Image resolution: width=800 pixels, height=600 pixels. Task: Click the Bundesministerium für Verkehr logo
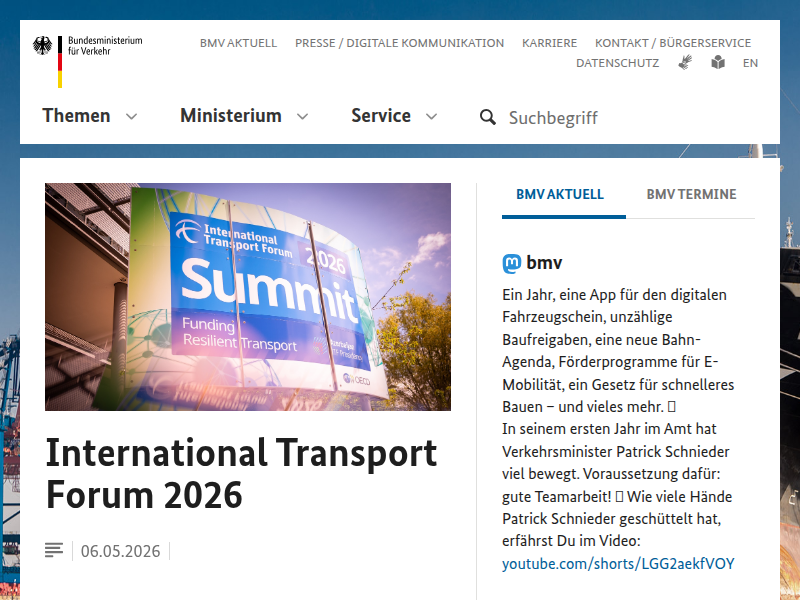[x=88, y=61]
